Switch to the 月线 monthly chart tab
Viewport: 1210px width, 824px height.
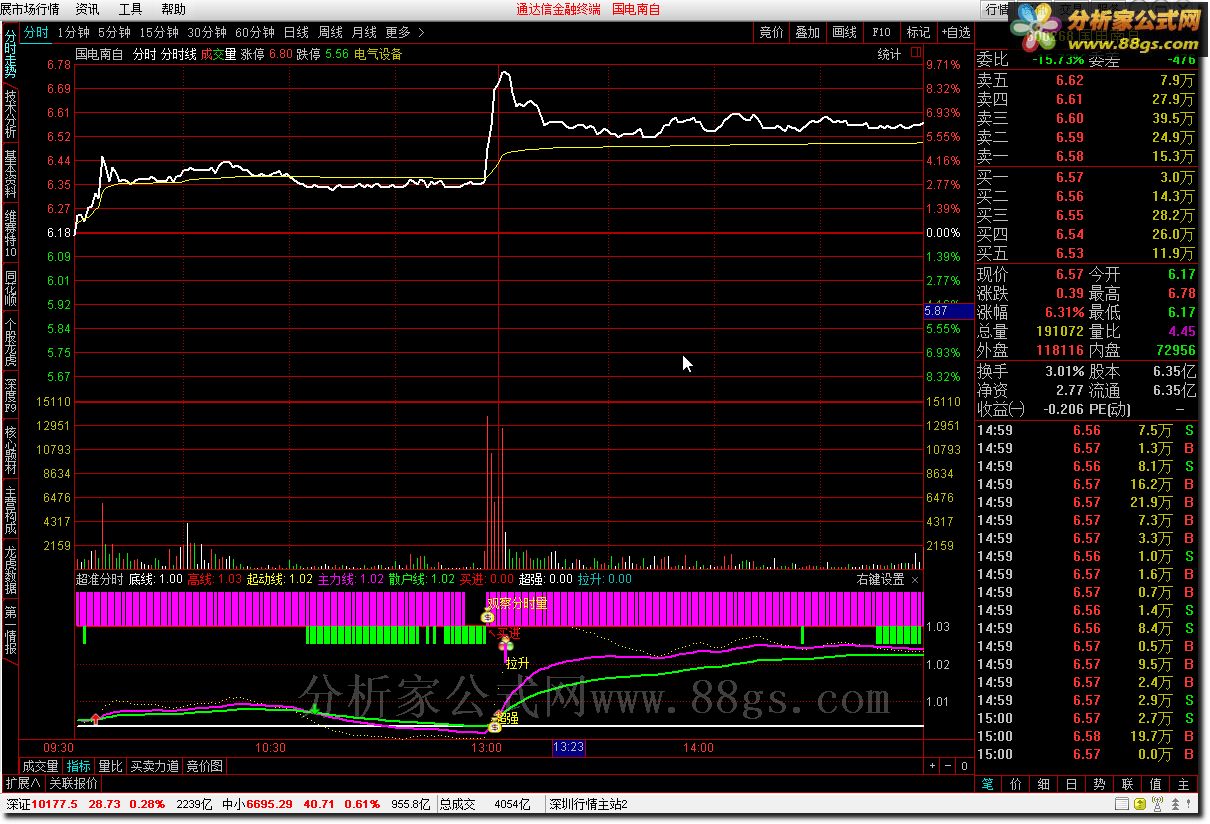coord(364,32)
